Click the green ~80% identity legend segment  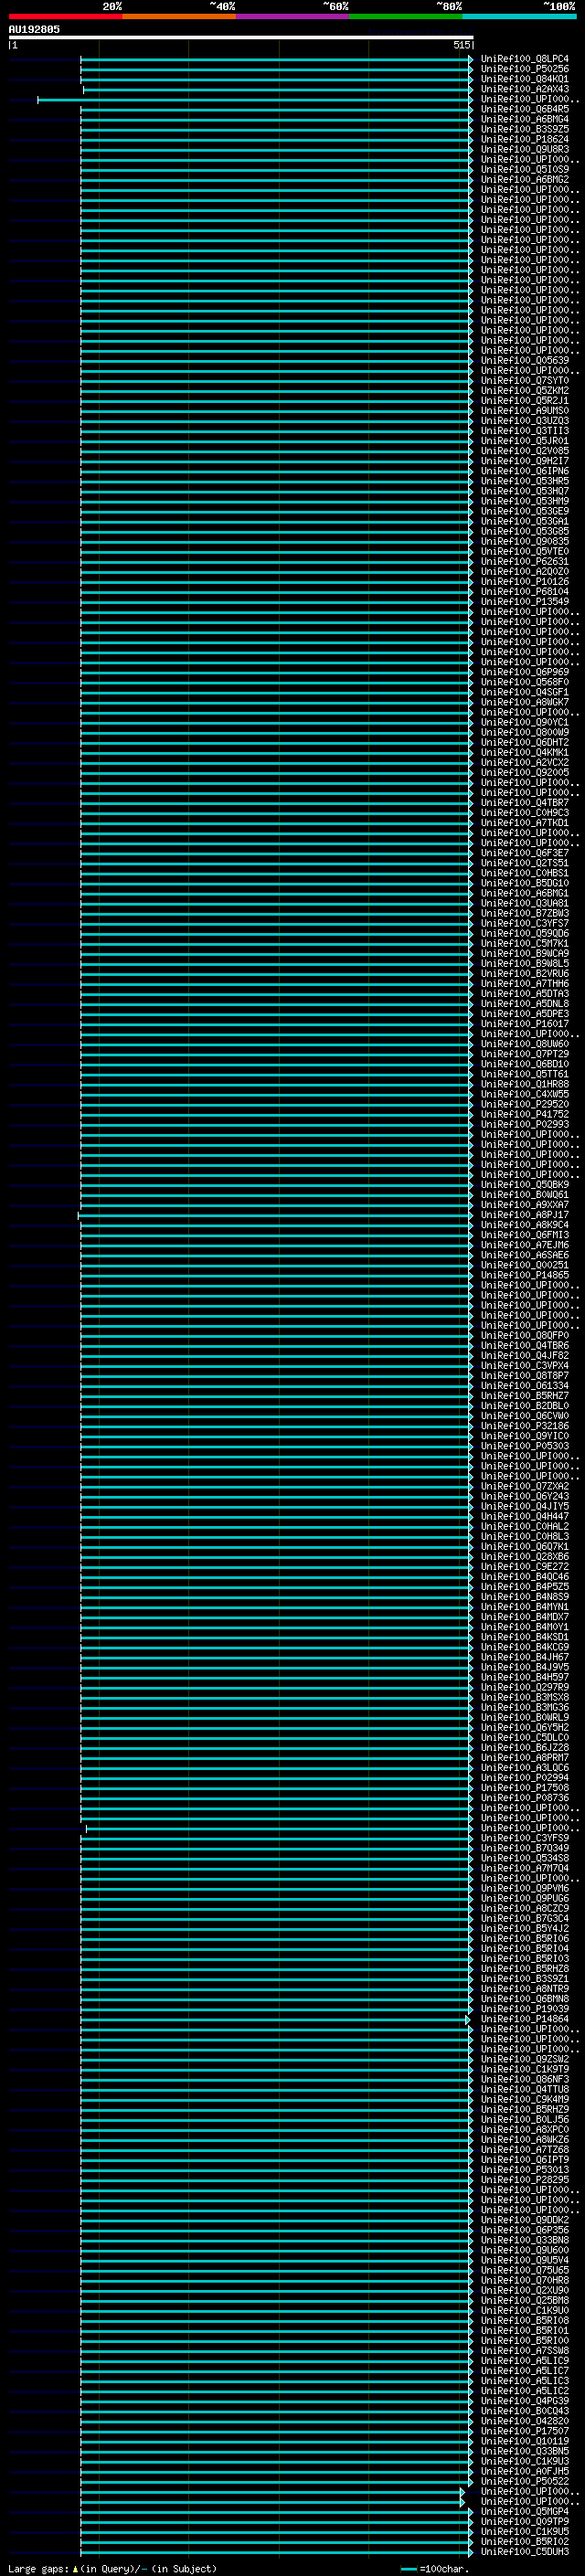pyautogui.click(x=405, y=16)
